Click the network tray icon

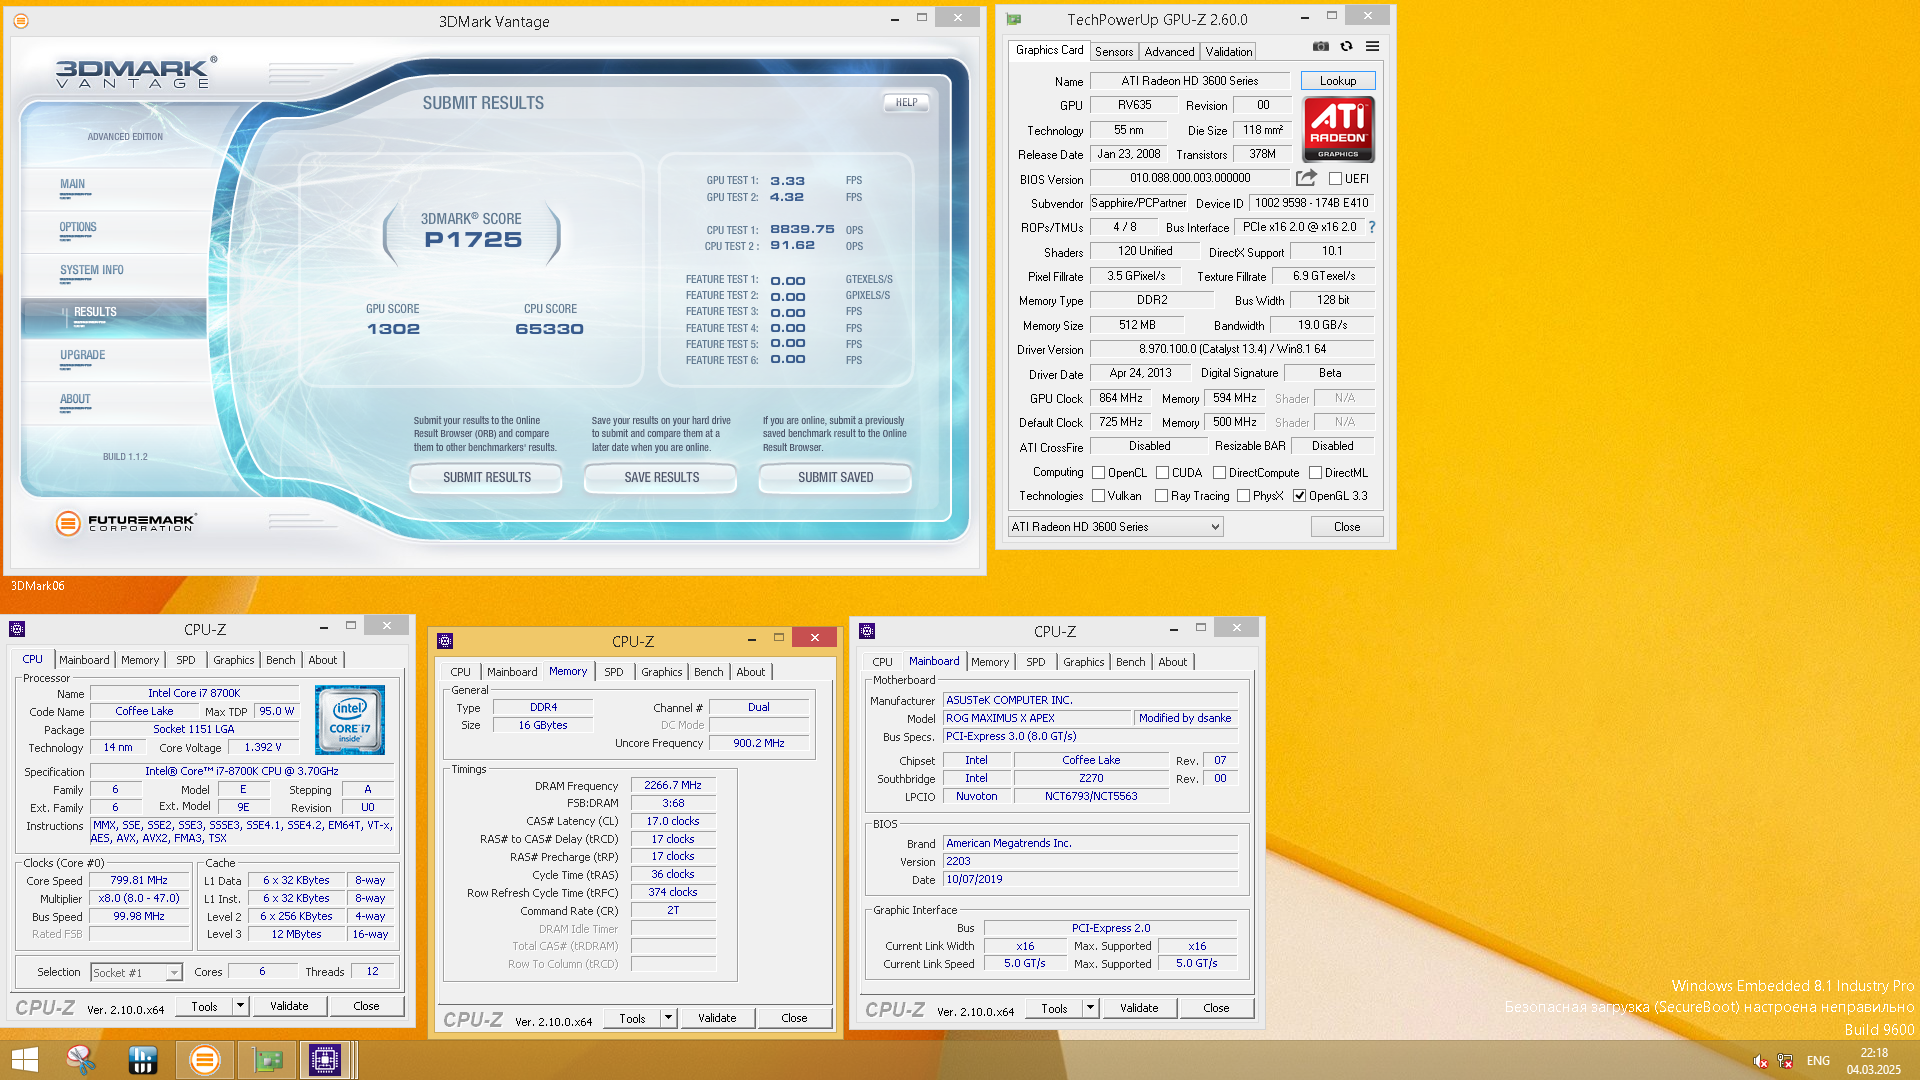[1785, 1061]
